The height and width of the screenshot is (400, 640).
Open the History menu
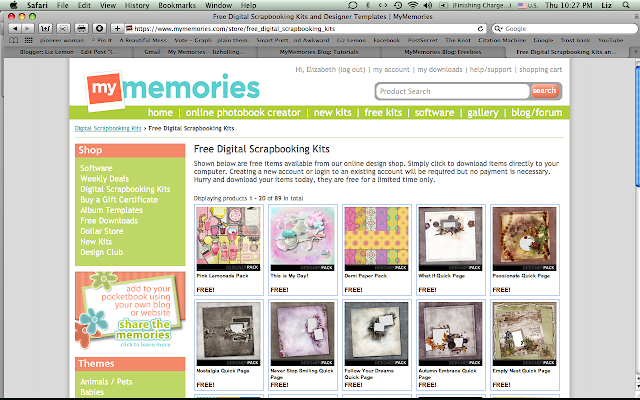[x=136, y=5]
